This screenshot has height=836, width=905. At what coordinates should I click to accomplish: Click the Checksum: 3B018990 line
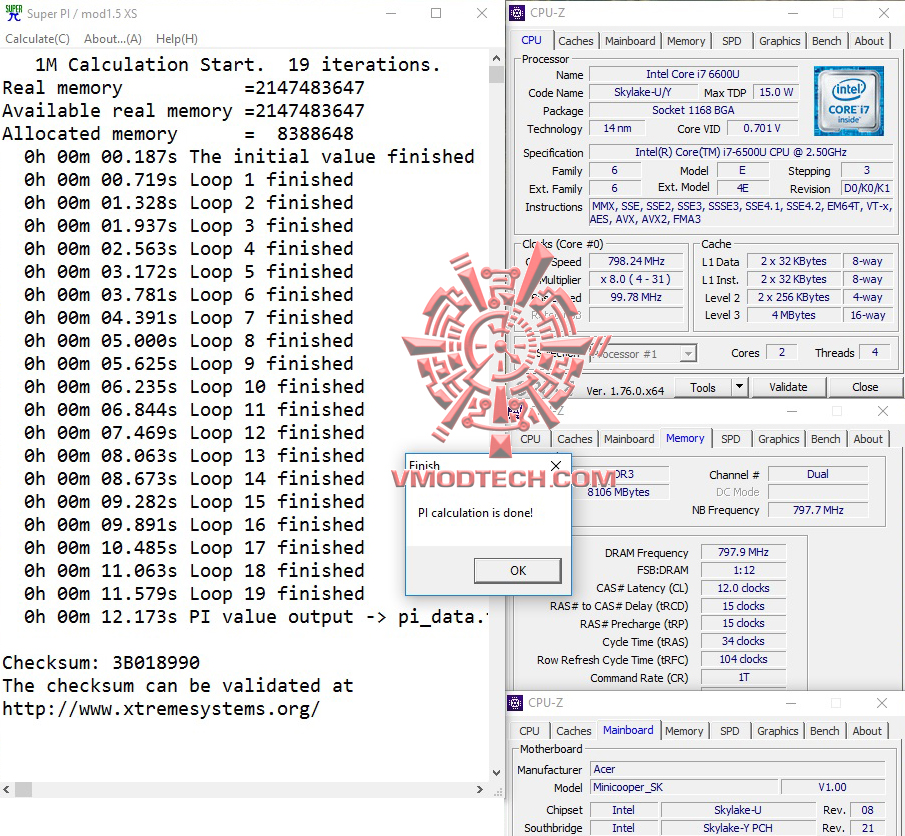101,663
